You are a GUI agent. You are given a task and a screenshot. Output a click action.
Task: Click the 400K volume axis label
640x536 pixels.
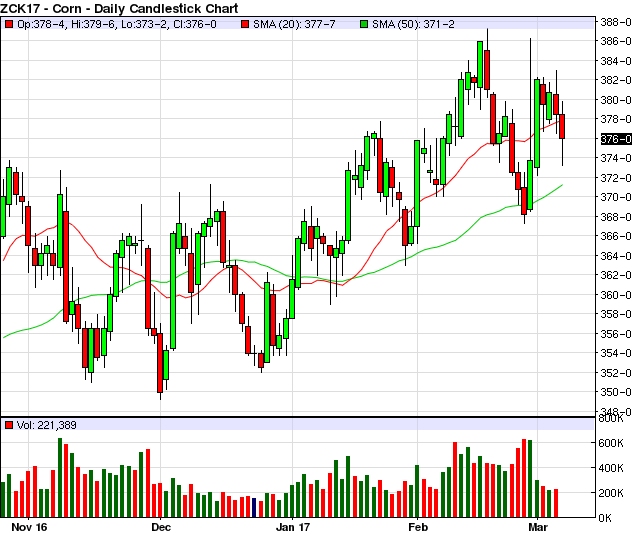coord(611,468)
